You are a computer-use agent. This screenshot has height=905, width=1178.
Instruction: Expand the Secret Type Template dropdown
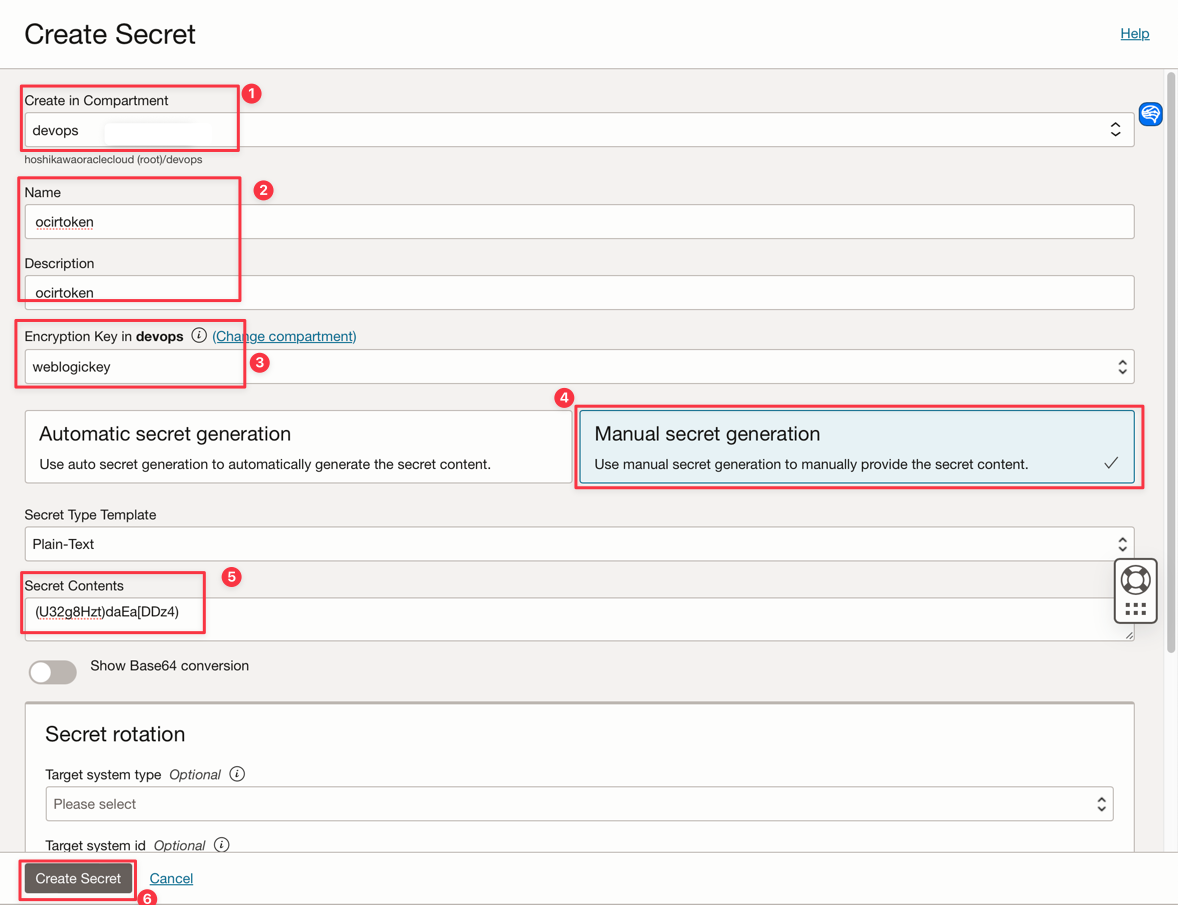click(x=578, y=544)
